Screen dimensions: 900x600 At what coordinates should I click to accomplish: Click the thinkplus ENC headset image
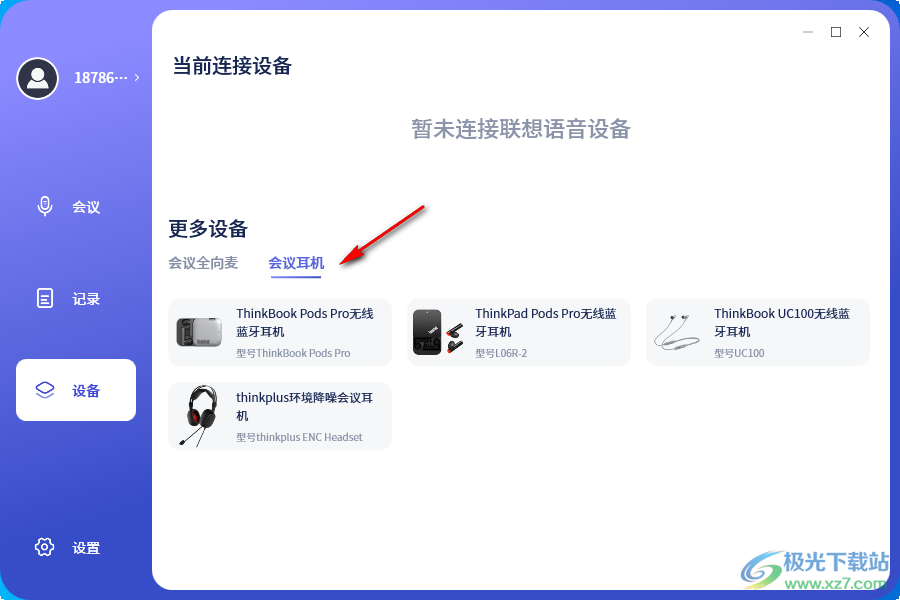(x=199, y=416)
